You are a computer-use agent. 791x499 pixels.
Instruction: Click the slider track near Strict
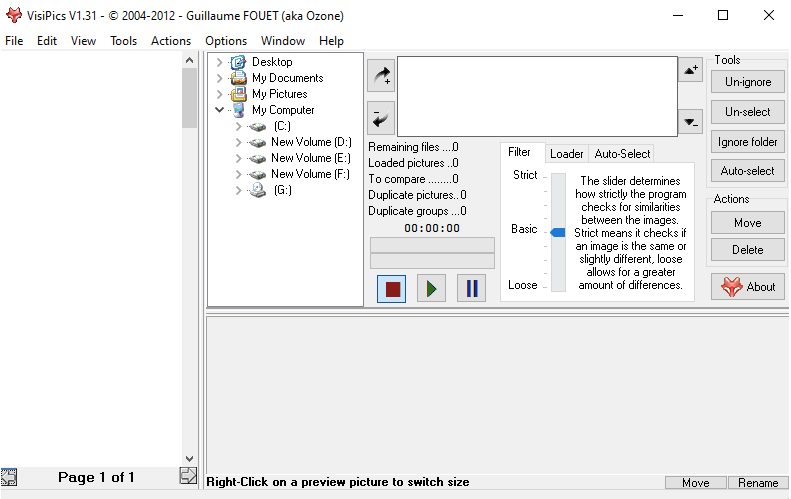(558, 178)
